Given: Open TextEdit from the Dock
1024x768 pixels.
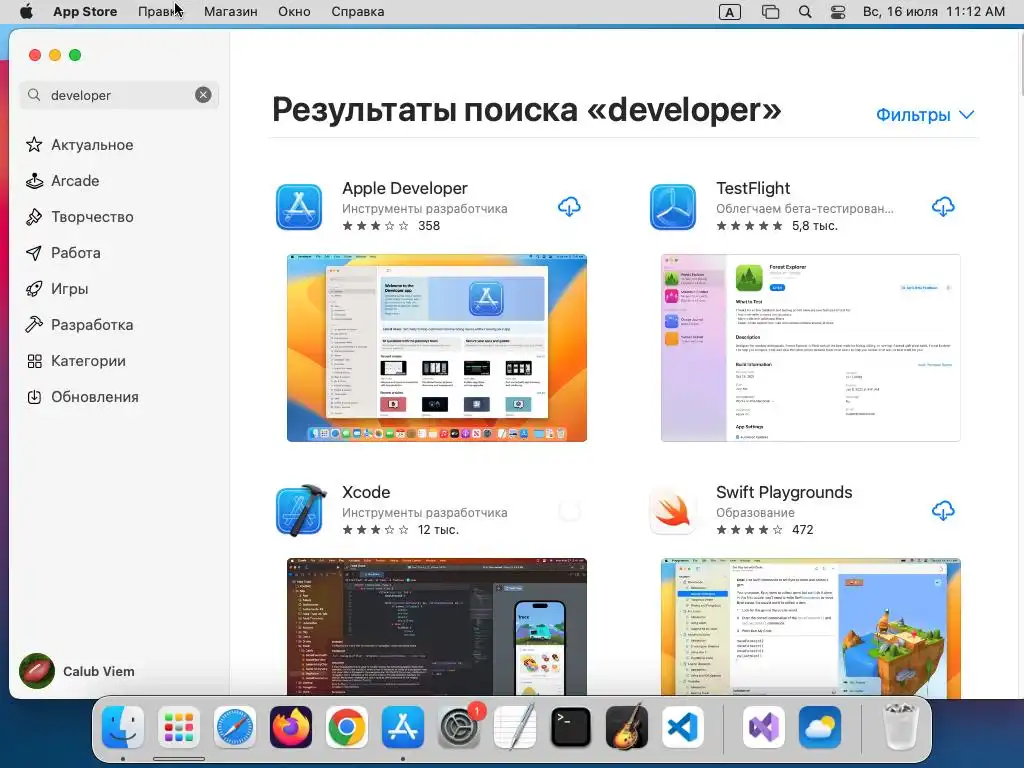Looking at the screenshot, I should (x=515, y=727).
